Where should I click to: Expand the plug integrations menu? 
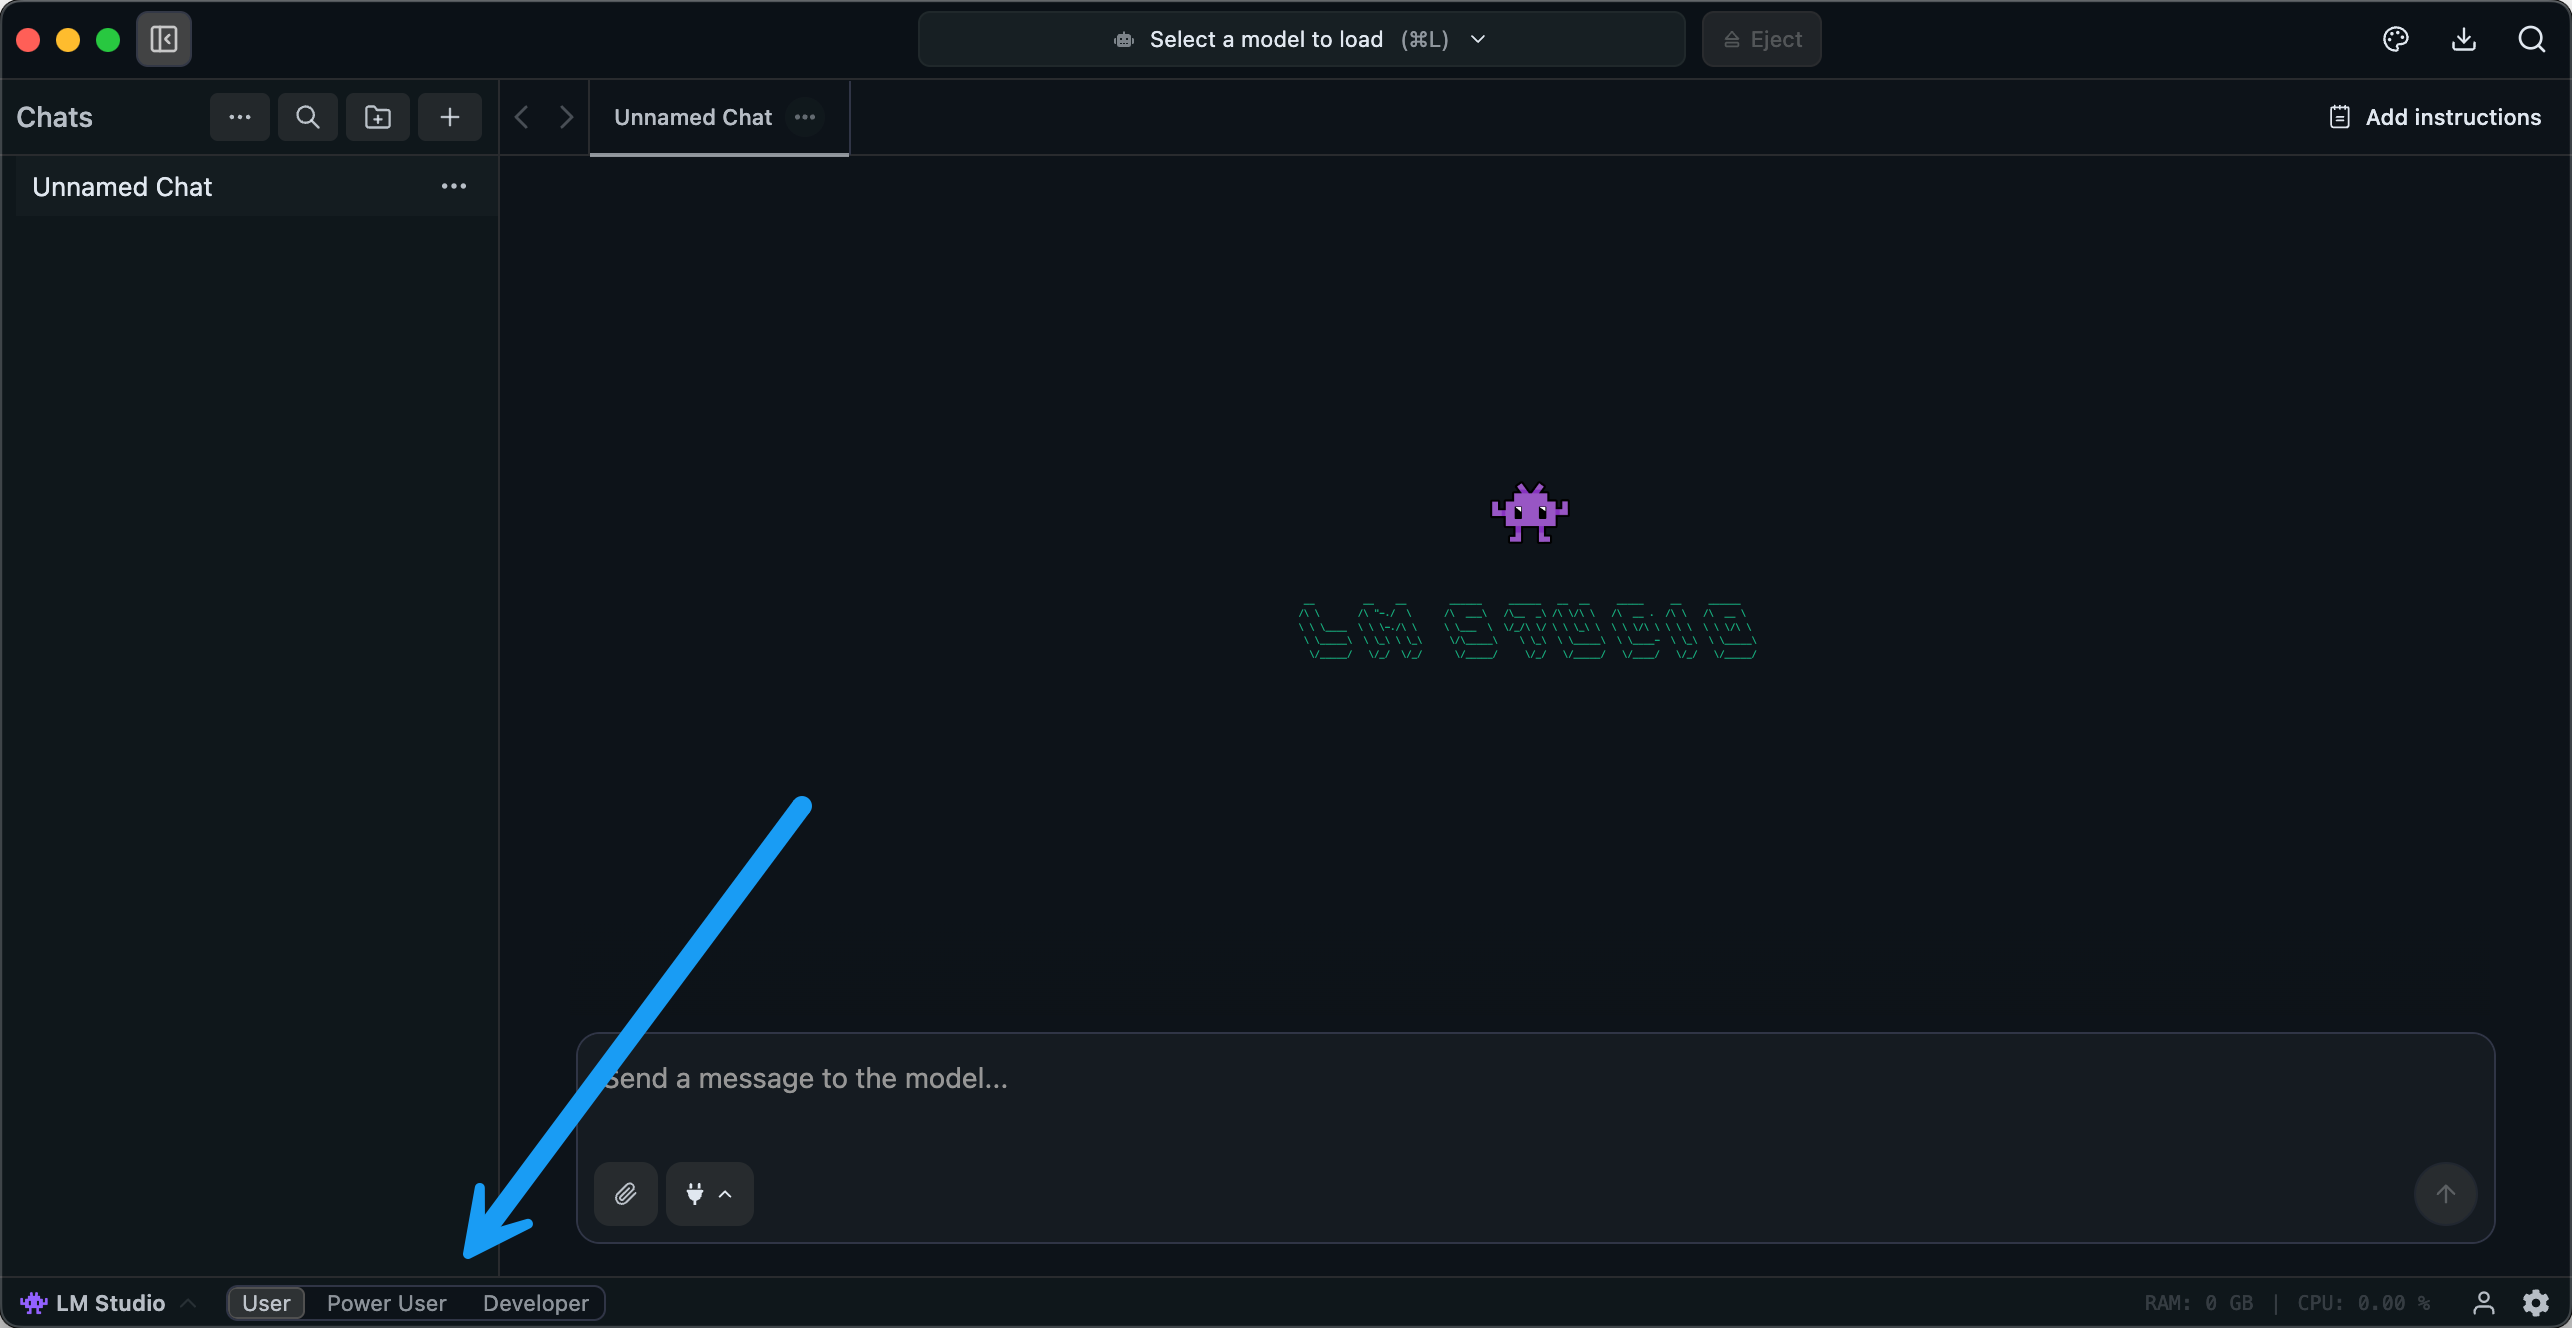[x=709, y=1193]
